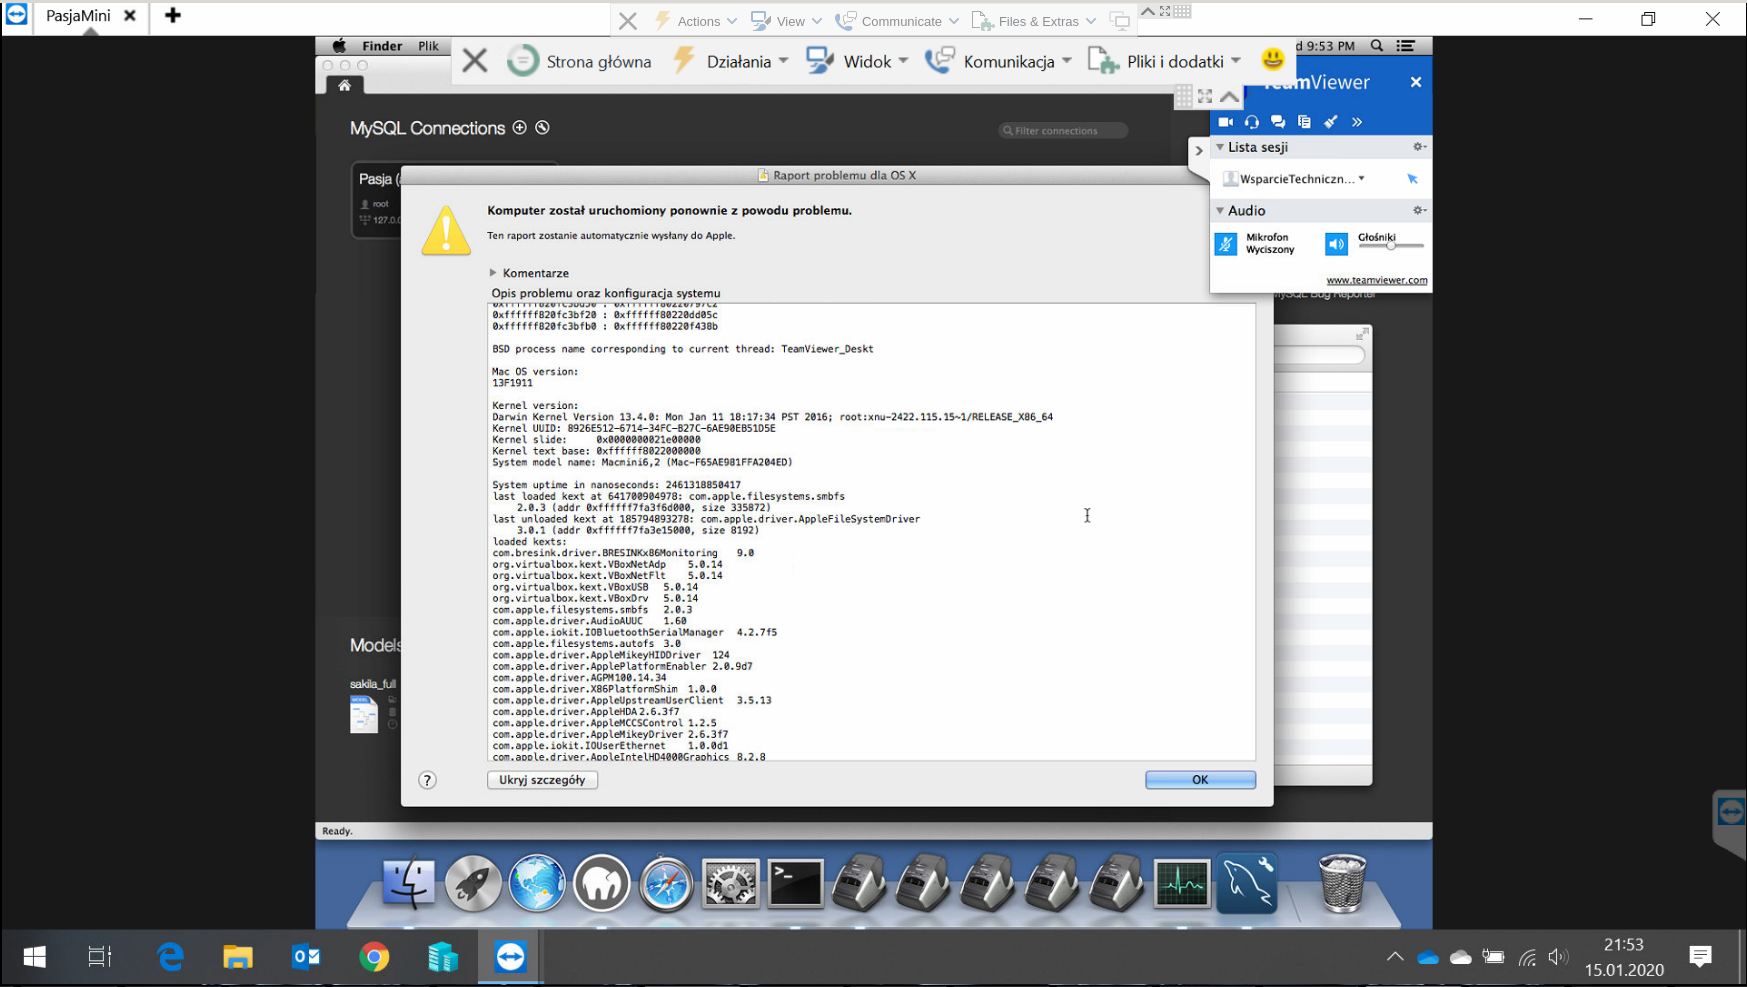The height and width of the screenshot is (987, 1747).
Task: Open the View dropdown in top toolbar
Action: coord(786,21)
